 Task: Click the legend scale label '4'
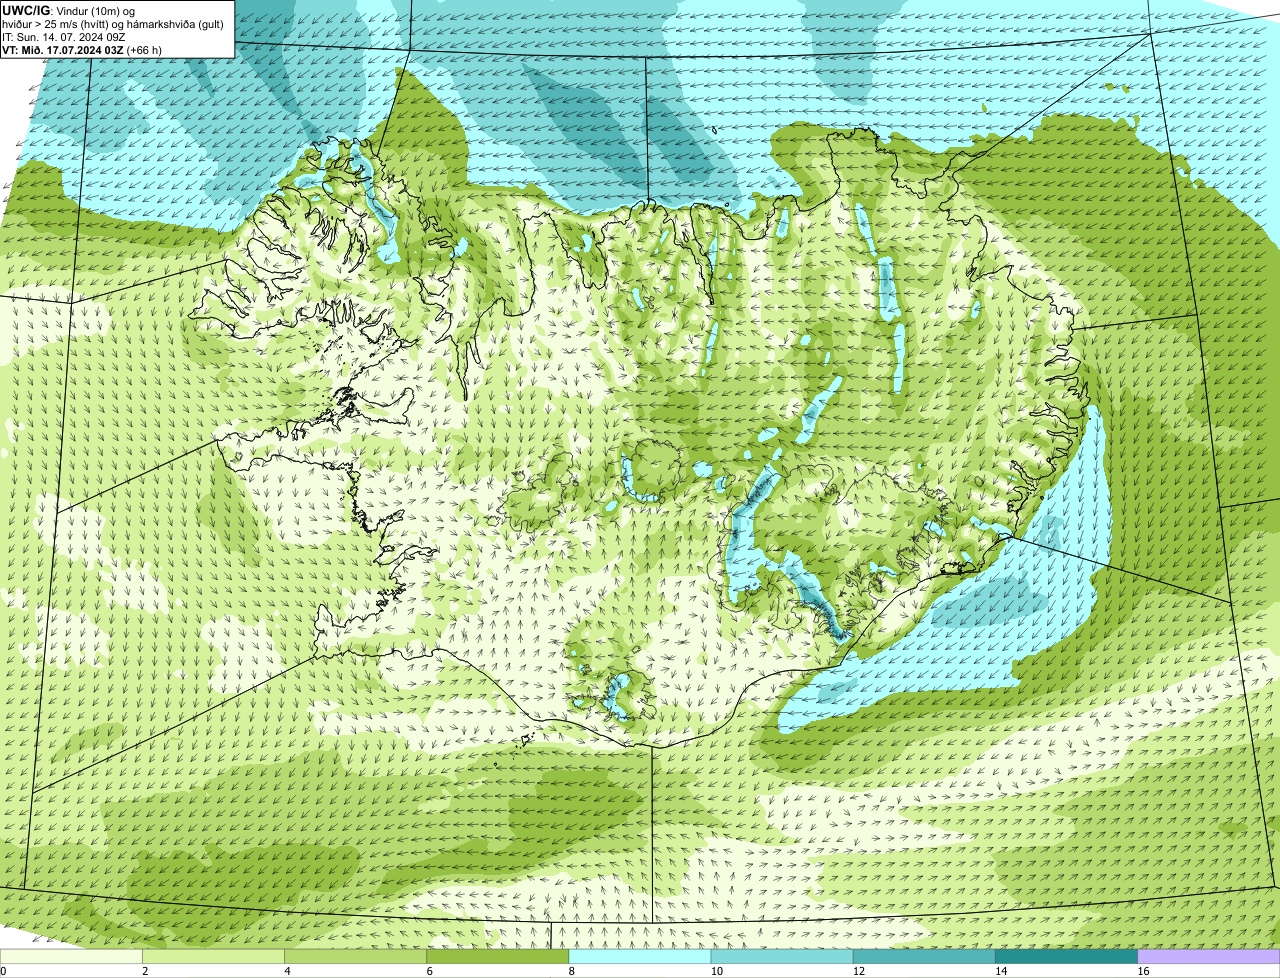click(x=287, y=971)
